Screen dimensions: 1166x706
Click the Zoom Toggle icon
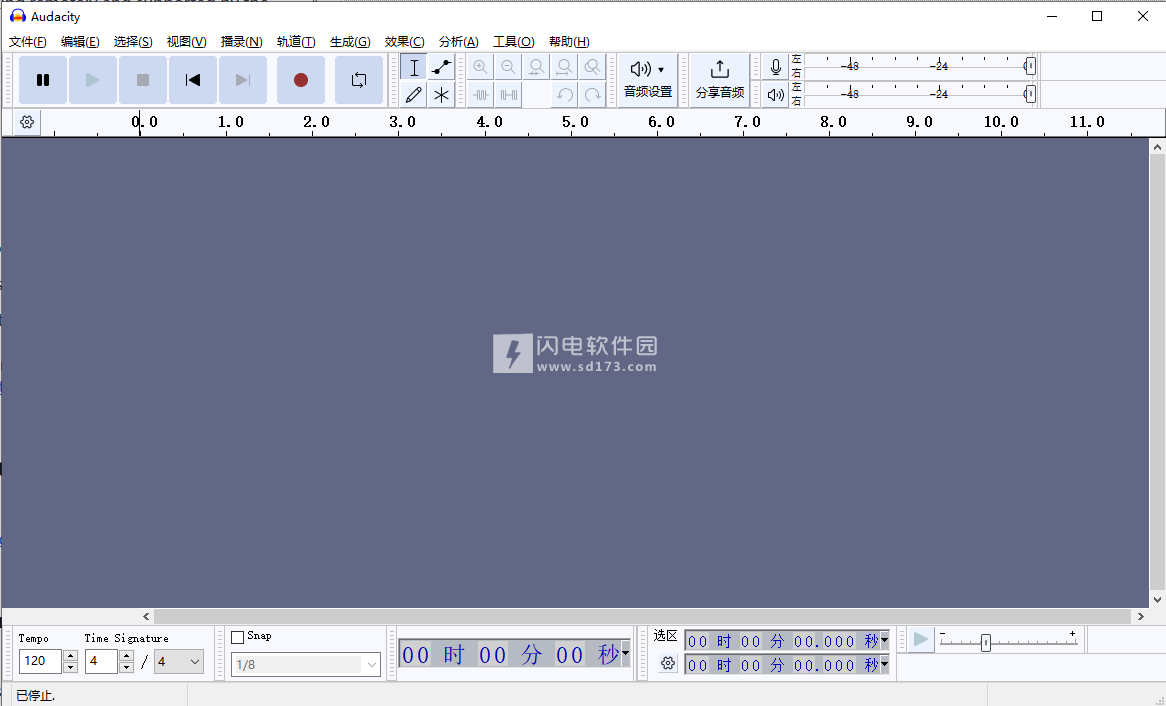593,68
